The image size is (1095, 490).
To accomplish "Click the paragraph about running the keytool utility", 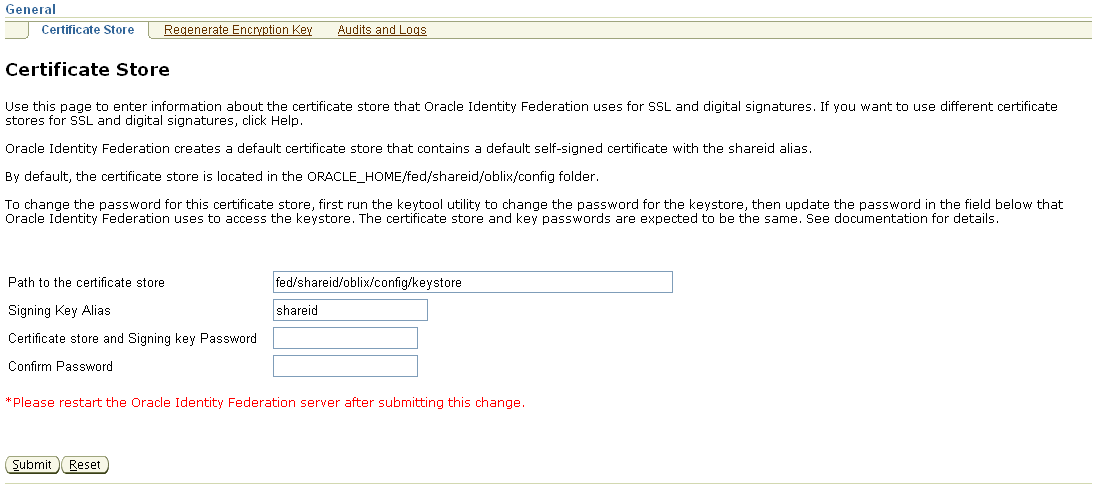I will click(x=534, y=211).
